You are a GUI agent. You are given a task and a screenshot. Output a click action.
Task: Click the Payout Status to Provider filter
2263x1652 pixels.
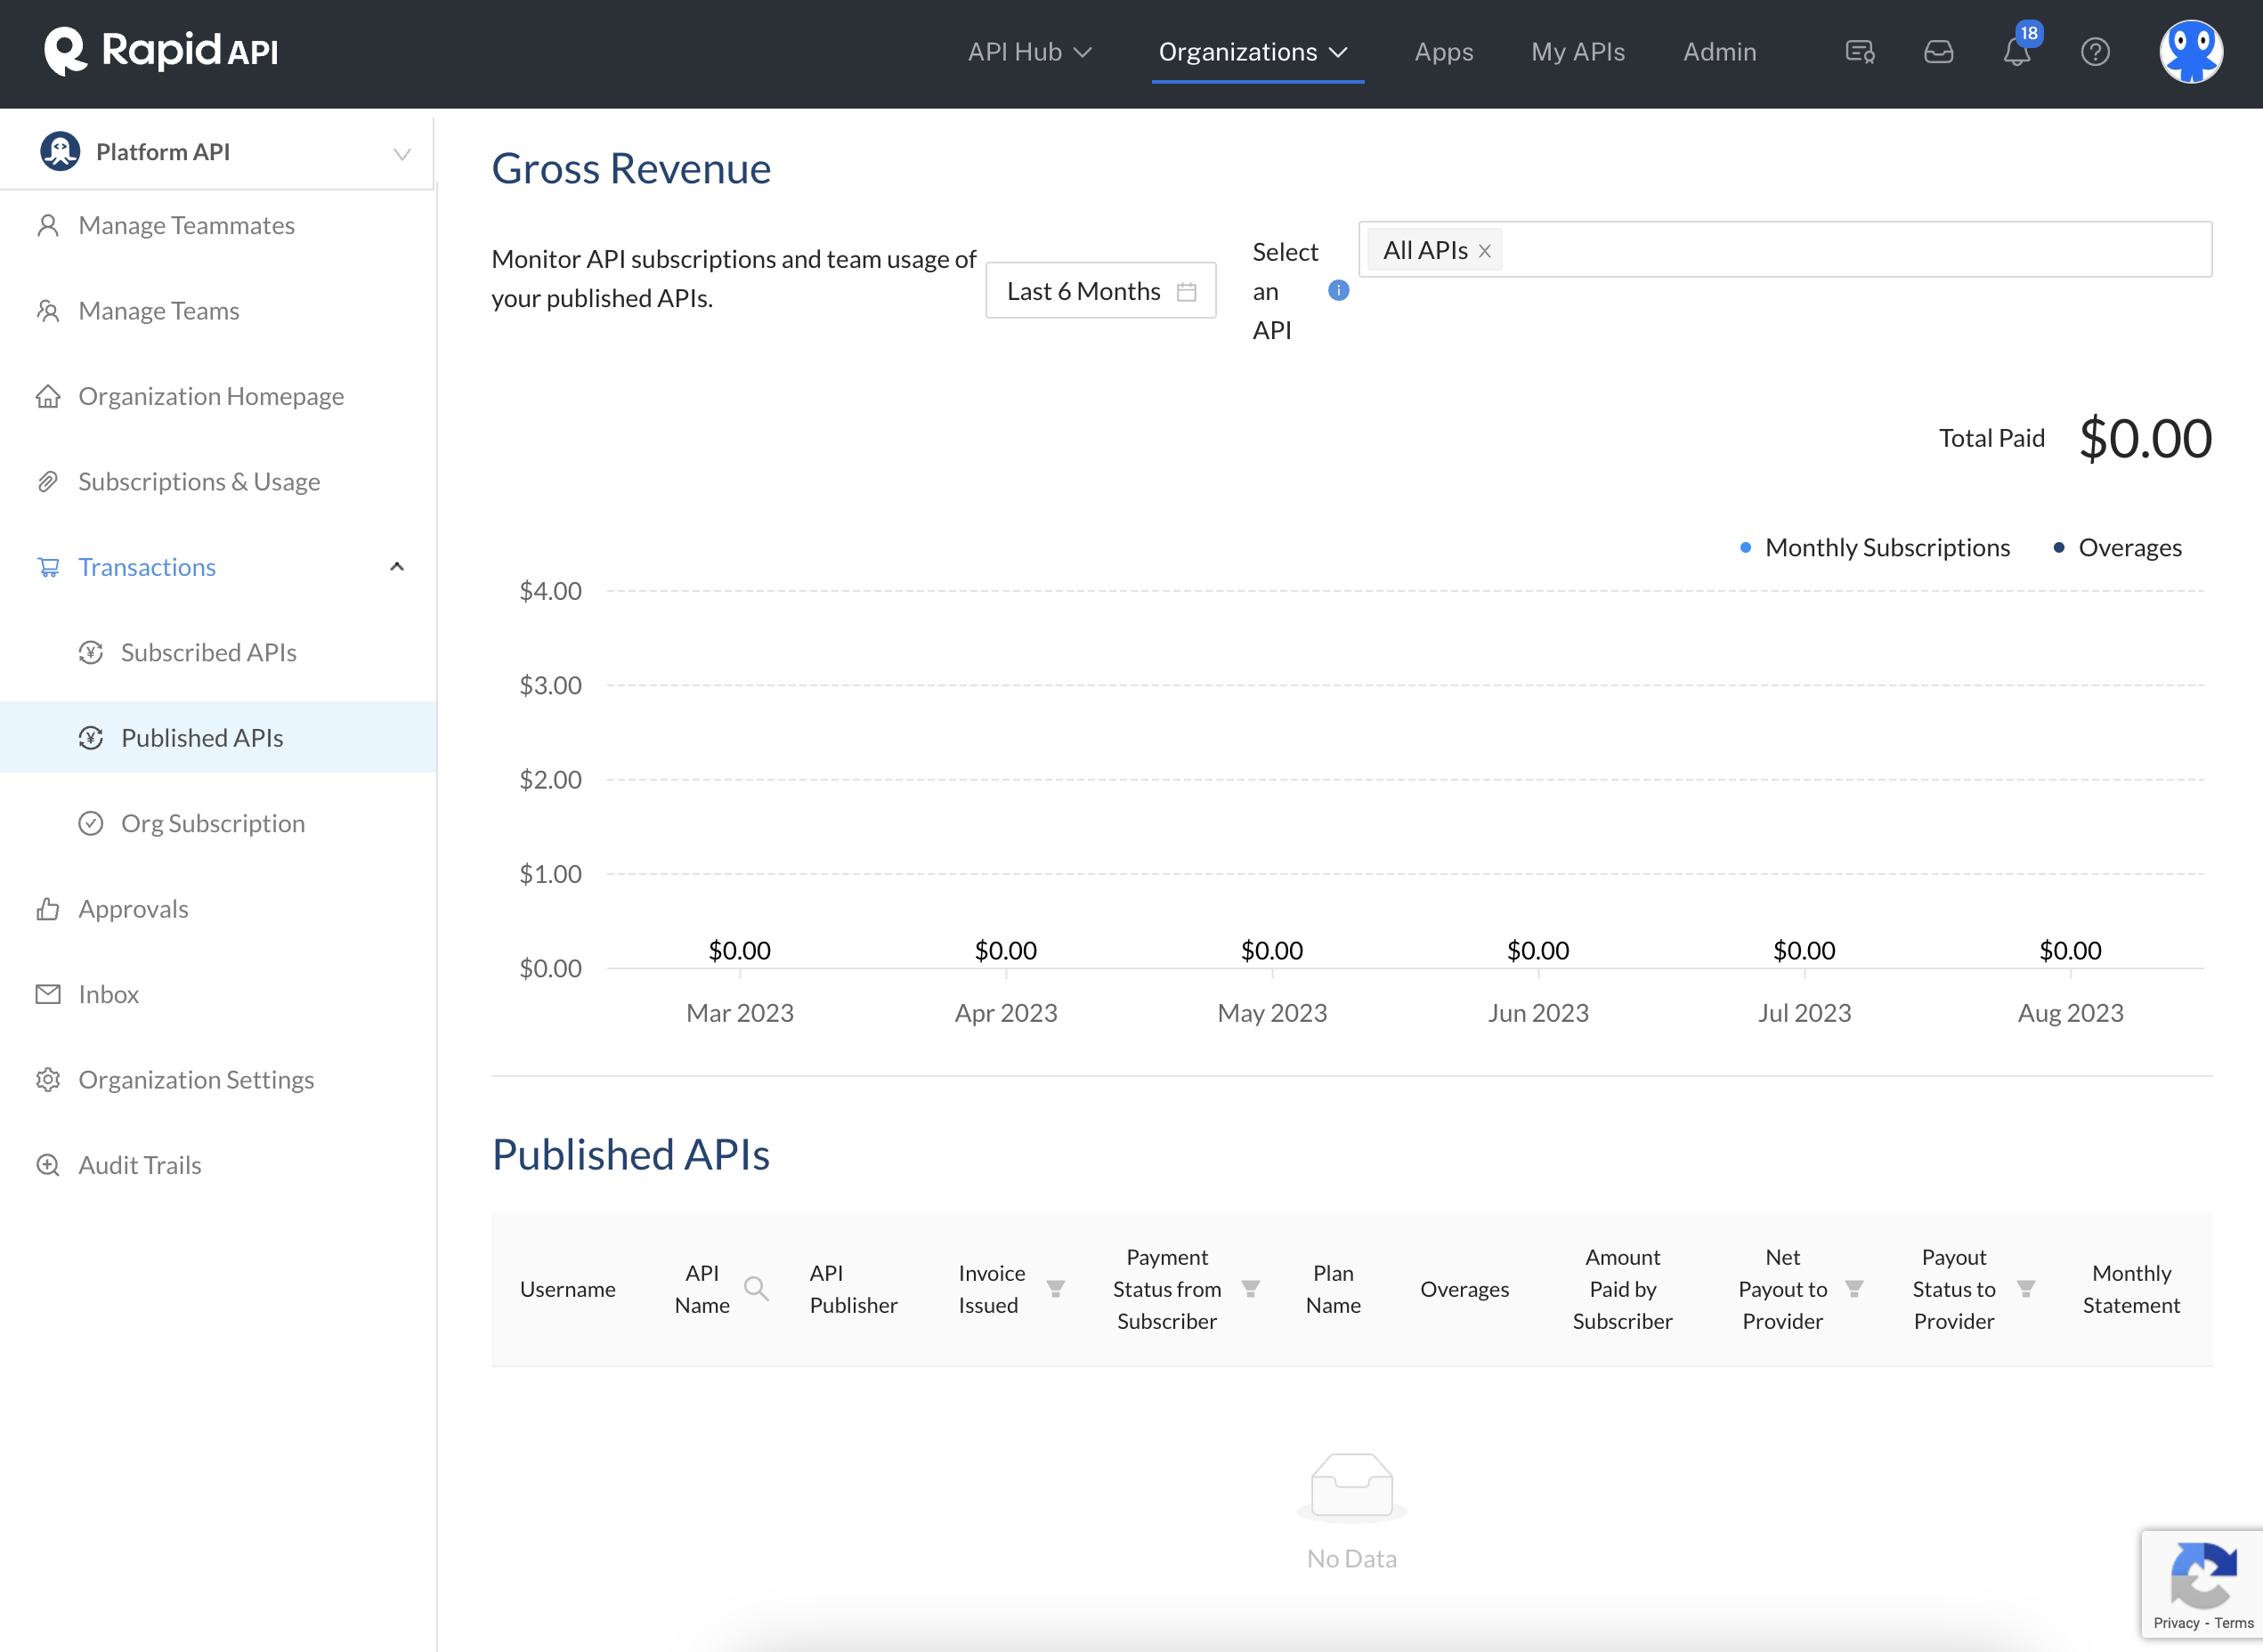coord(2025,1289)
